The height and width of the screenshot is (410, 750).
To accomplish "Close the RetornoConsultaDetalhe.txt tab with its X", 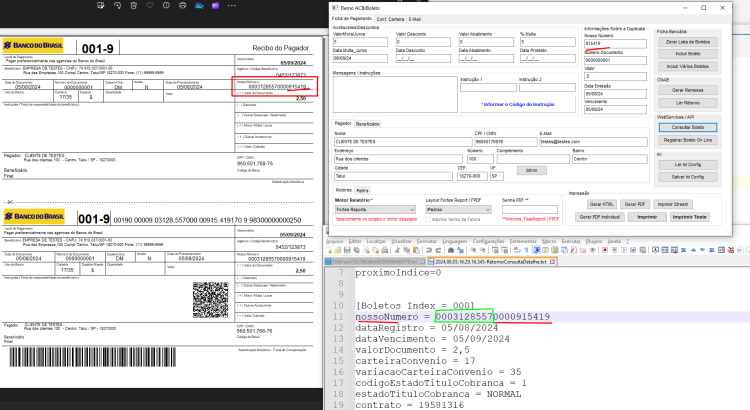I will click(552, 262).
